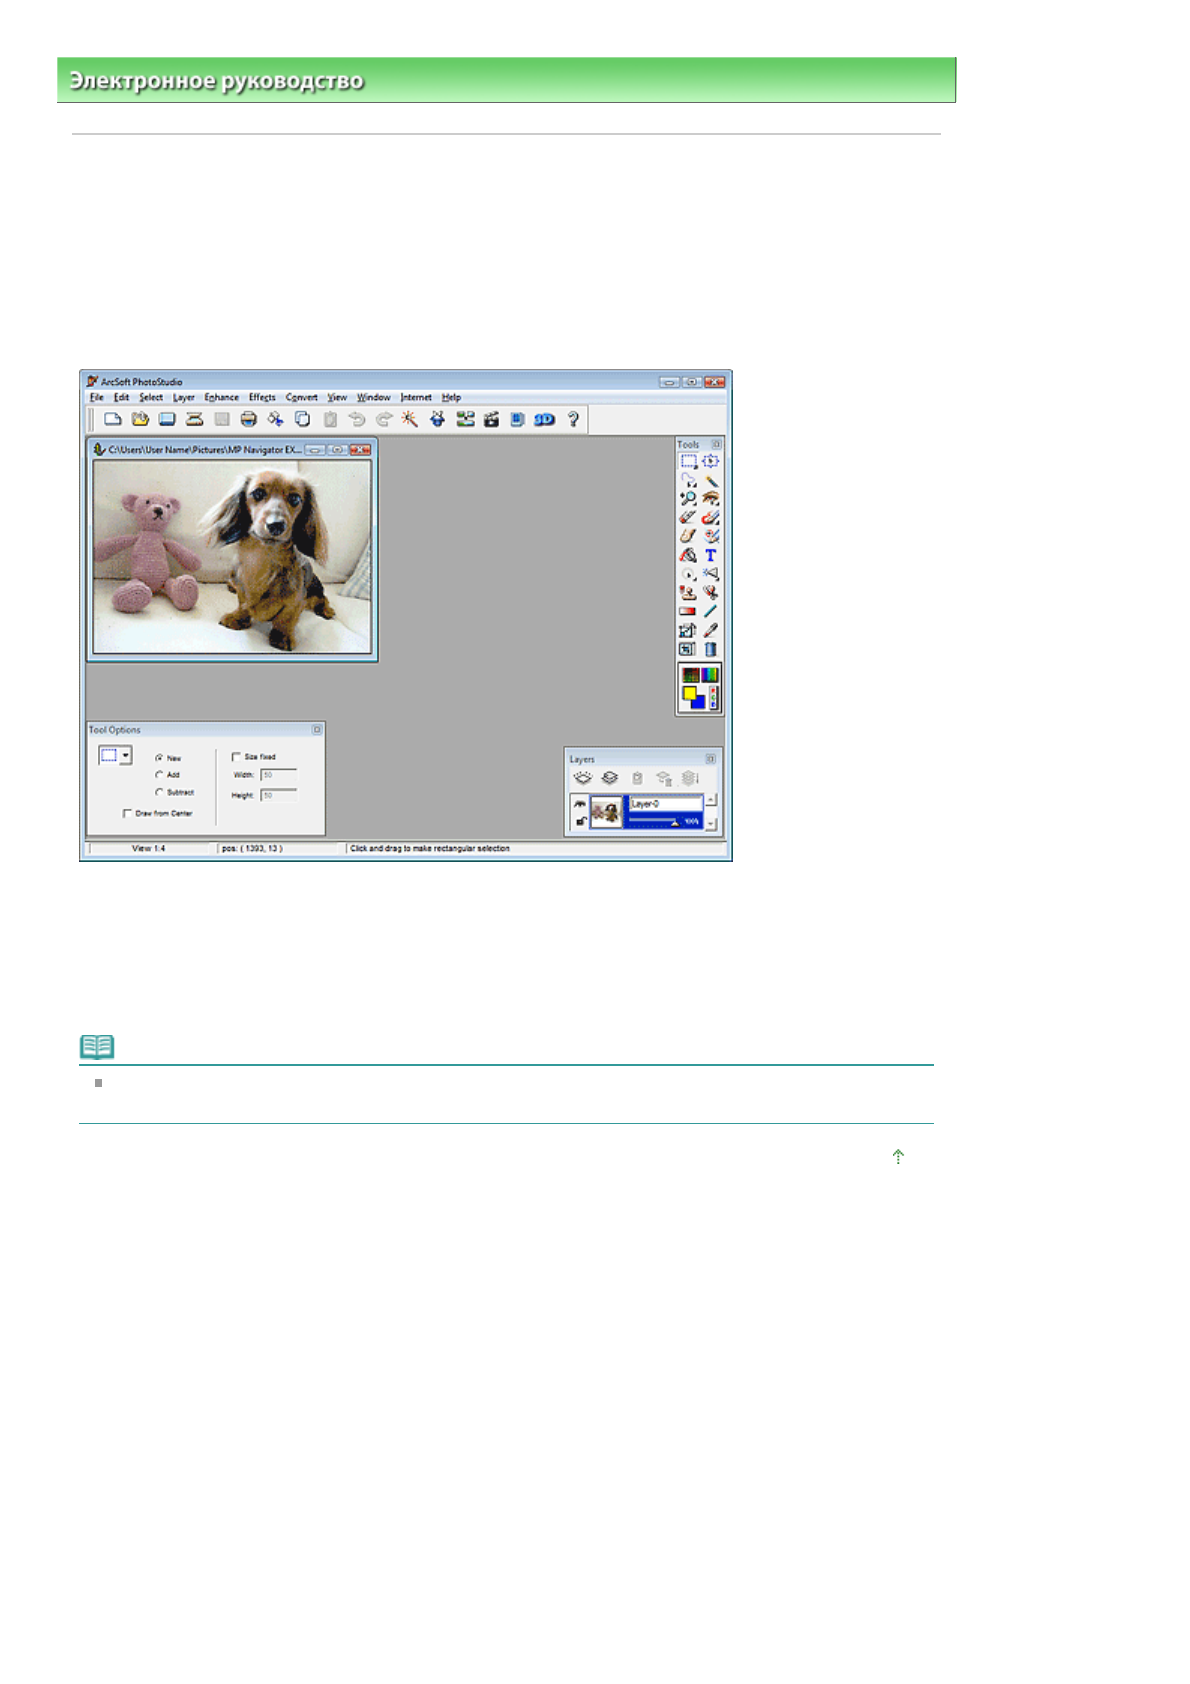The width and height of the screenshot is (1190, 1684).
Task: Open the Enhance menu
Action: click(x=221, y=398)
